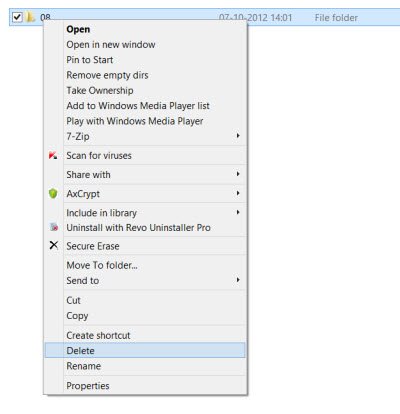Viewport: 400px width, 414px height.
Task: Expand the 7-Zip submenu arrow
Action: (238, 136)
